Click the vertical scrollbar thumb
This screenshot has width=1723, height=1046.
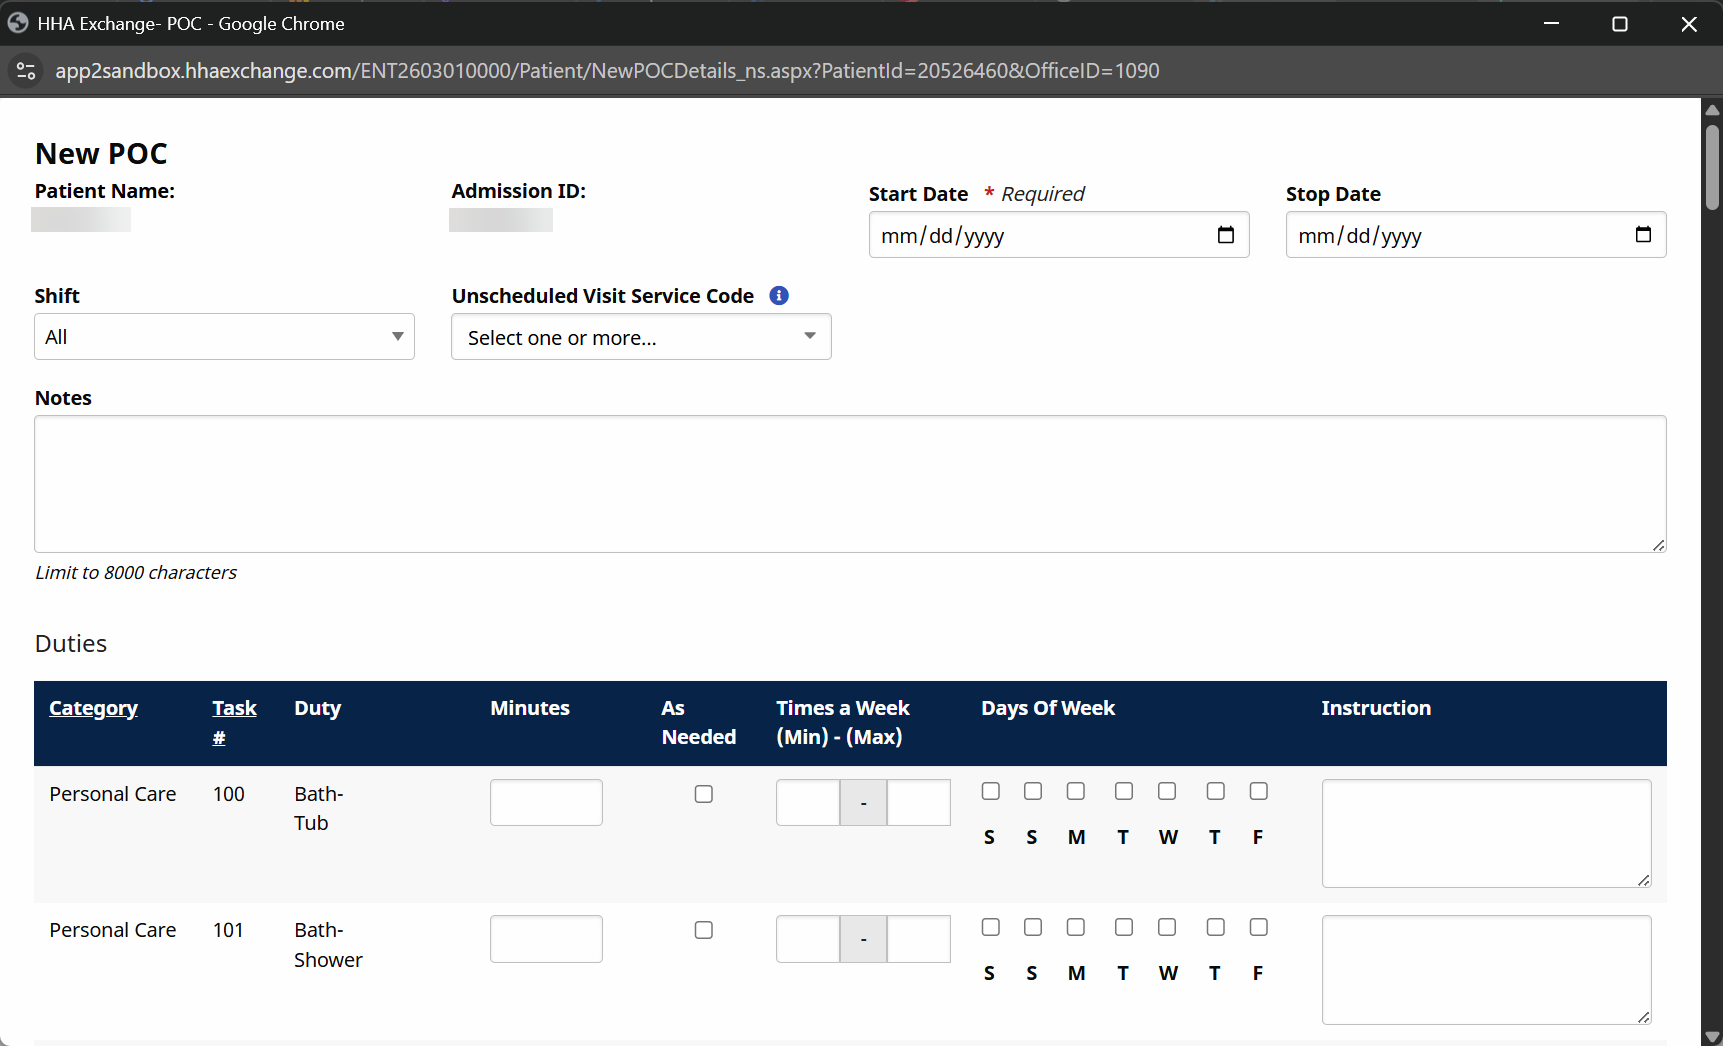[1712, 166]
